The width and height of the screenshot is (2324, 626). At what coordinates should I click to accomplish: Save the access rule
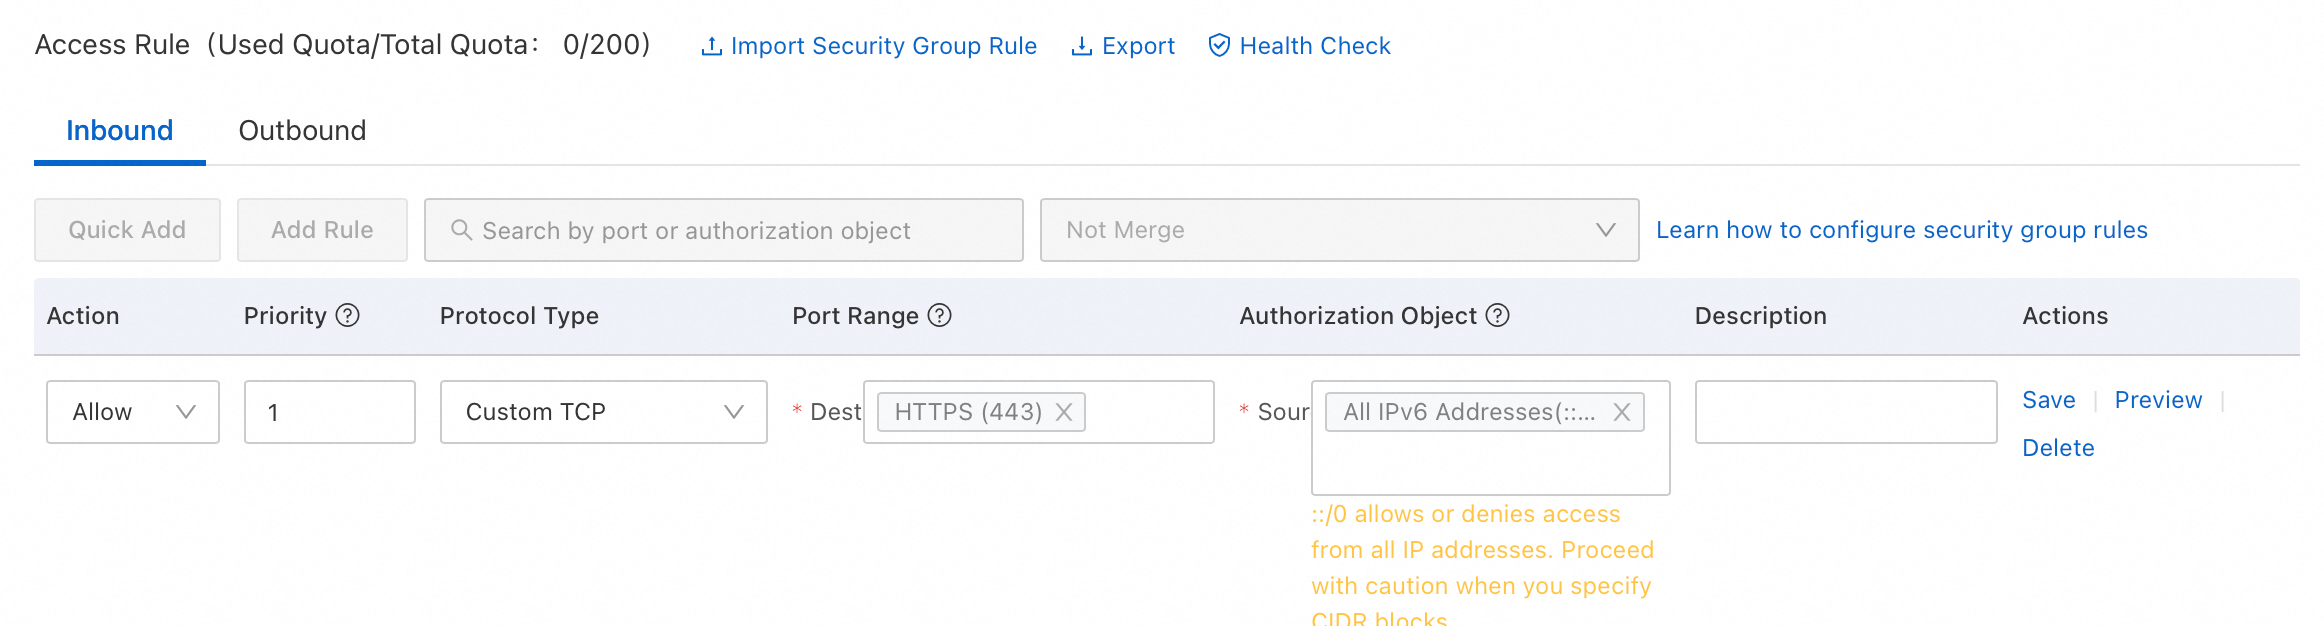(2048, 400)
